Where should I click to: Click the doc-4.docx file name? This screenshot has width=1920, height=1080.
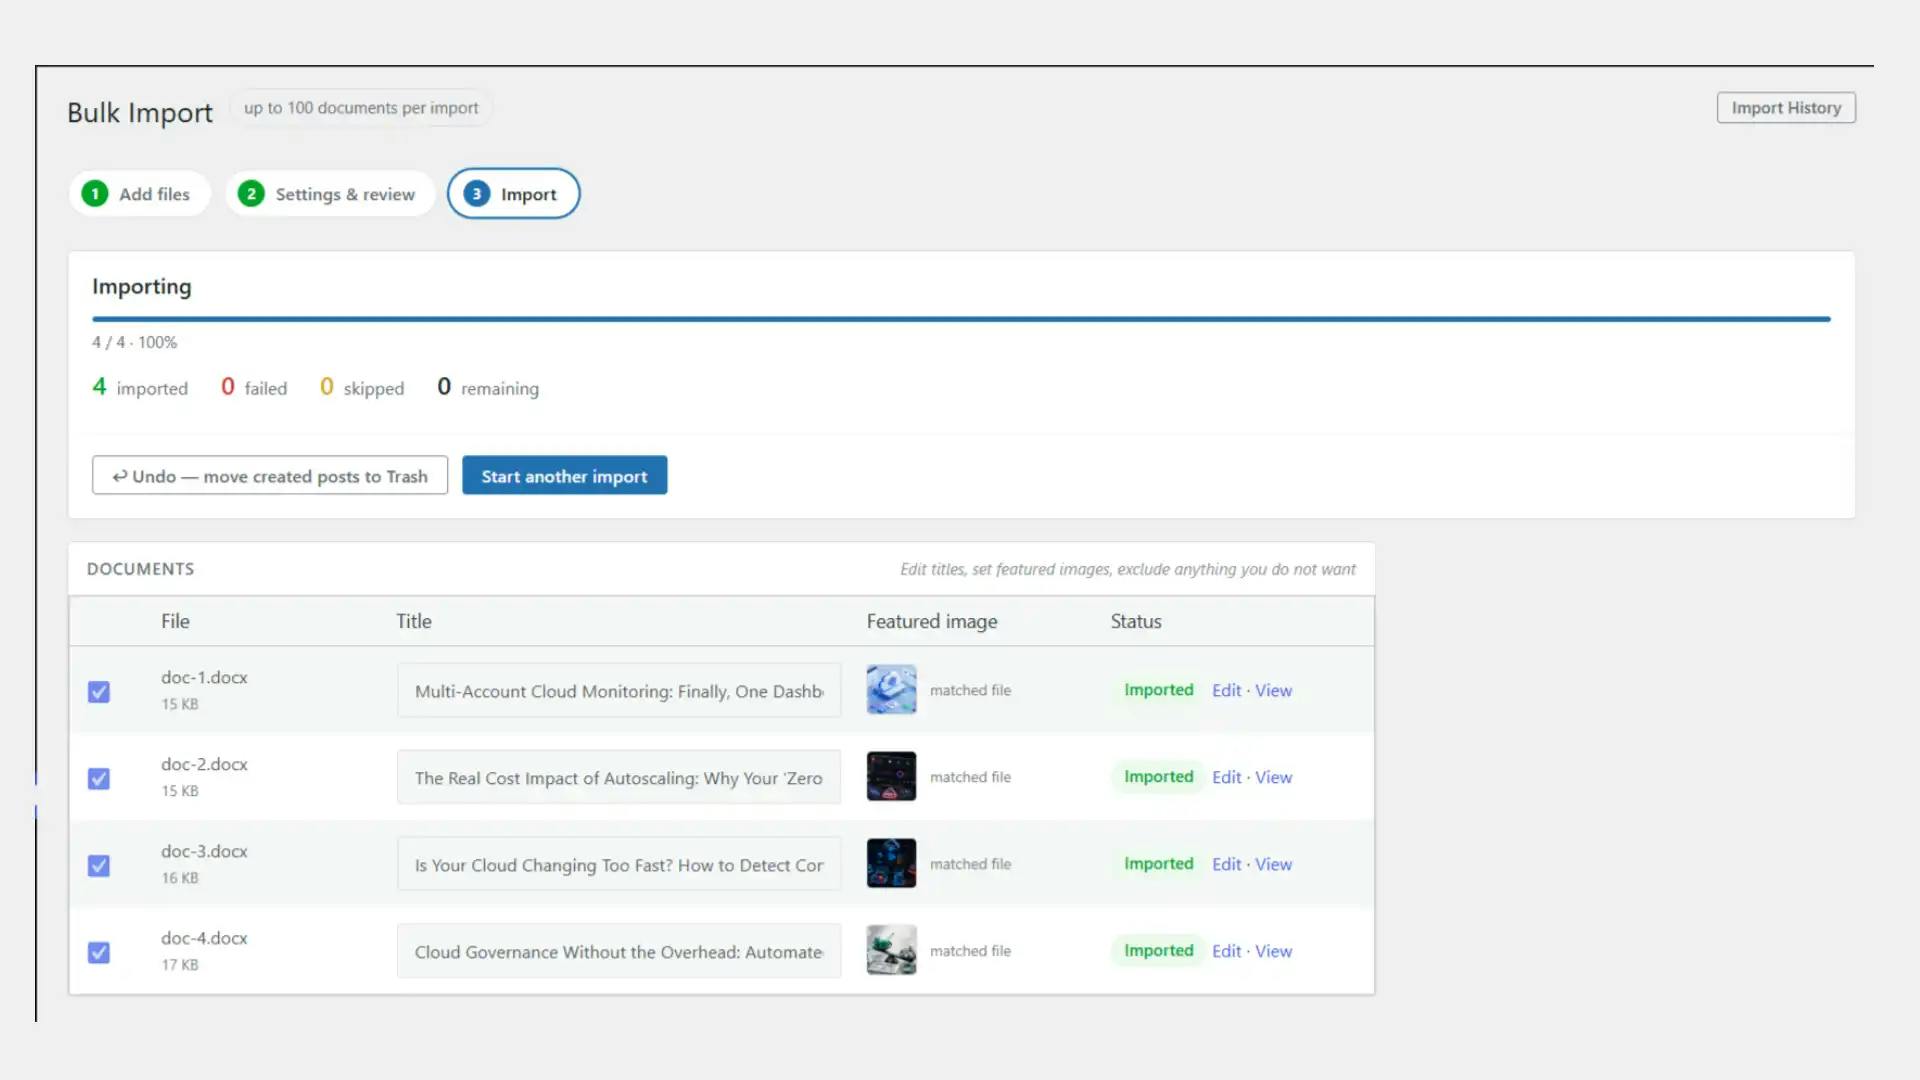click(204, 938)
